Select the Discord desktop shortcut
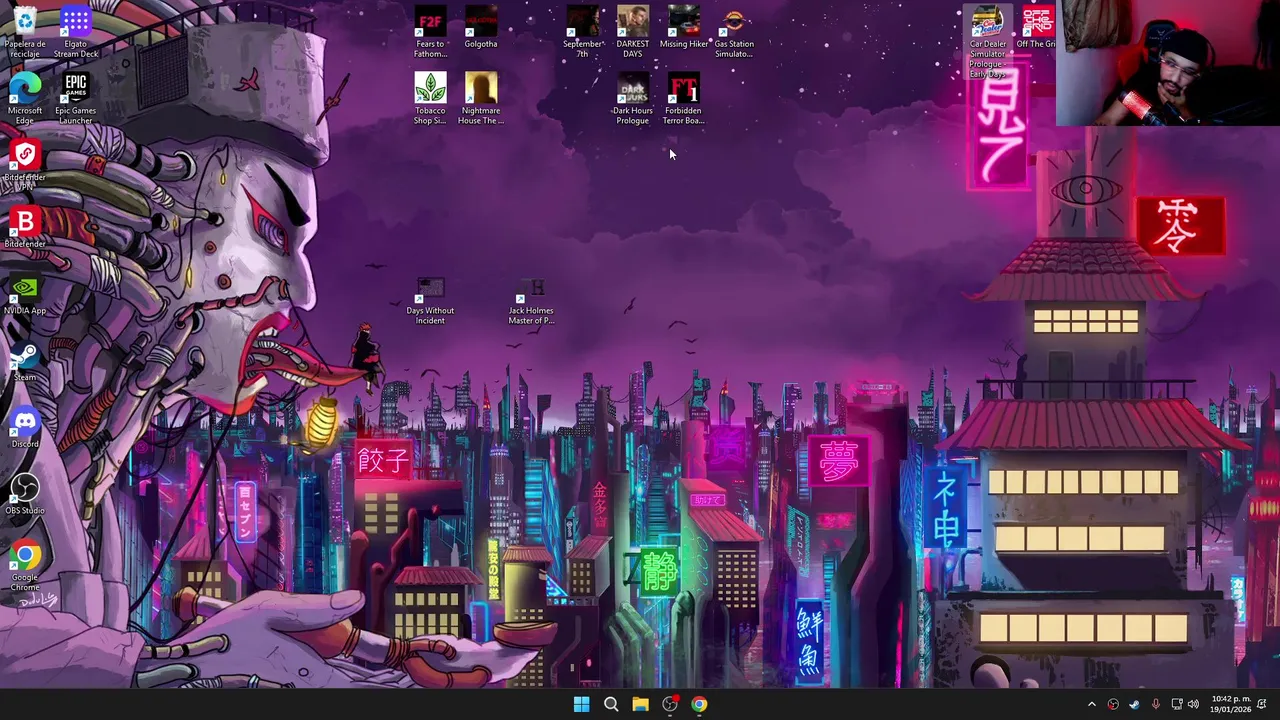The height and width of the screenshot is (720, 1280). [x=25, y=428]
